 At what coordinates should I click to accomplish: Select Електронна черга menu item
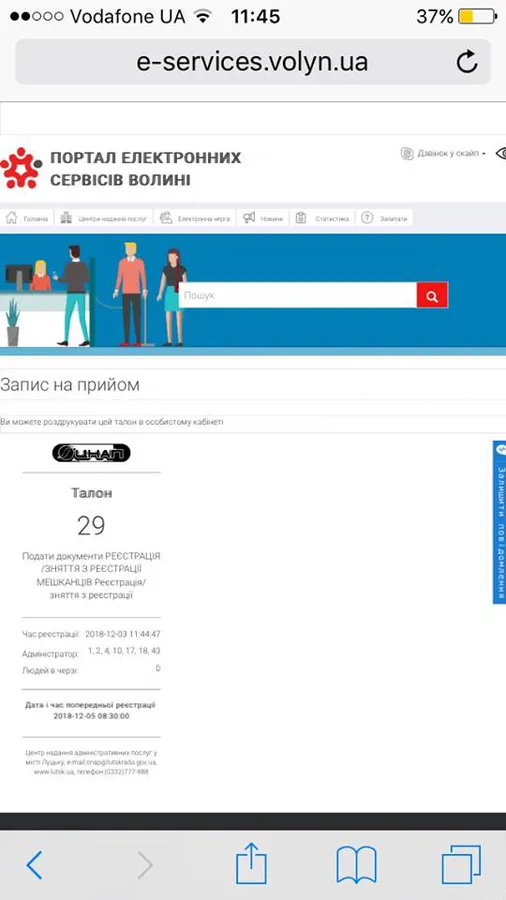[x=195, y=218]
